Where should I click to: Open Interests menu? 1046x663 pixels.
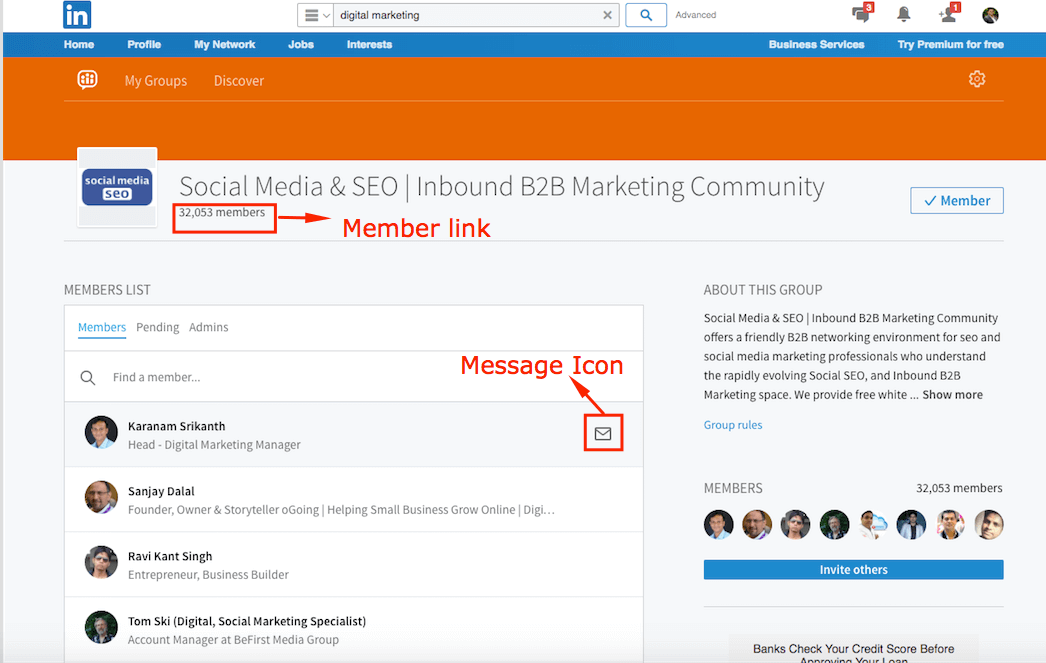click(x=370, y=45)
